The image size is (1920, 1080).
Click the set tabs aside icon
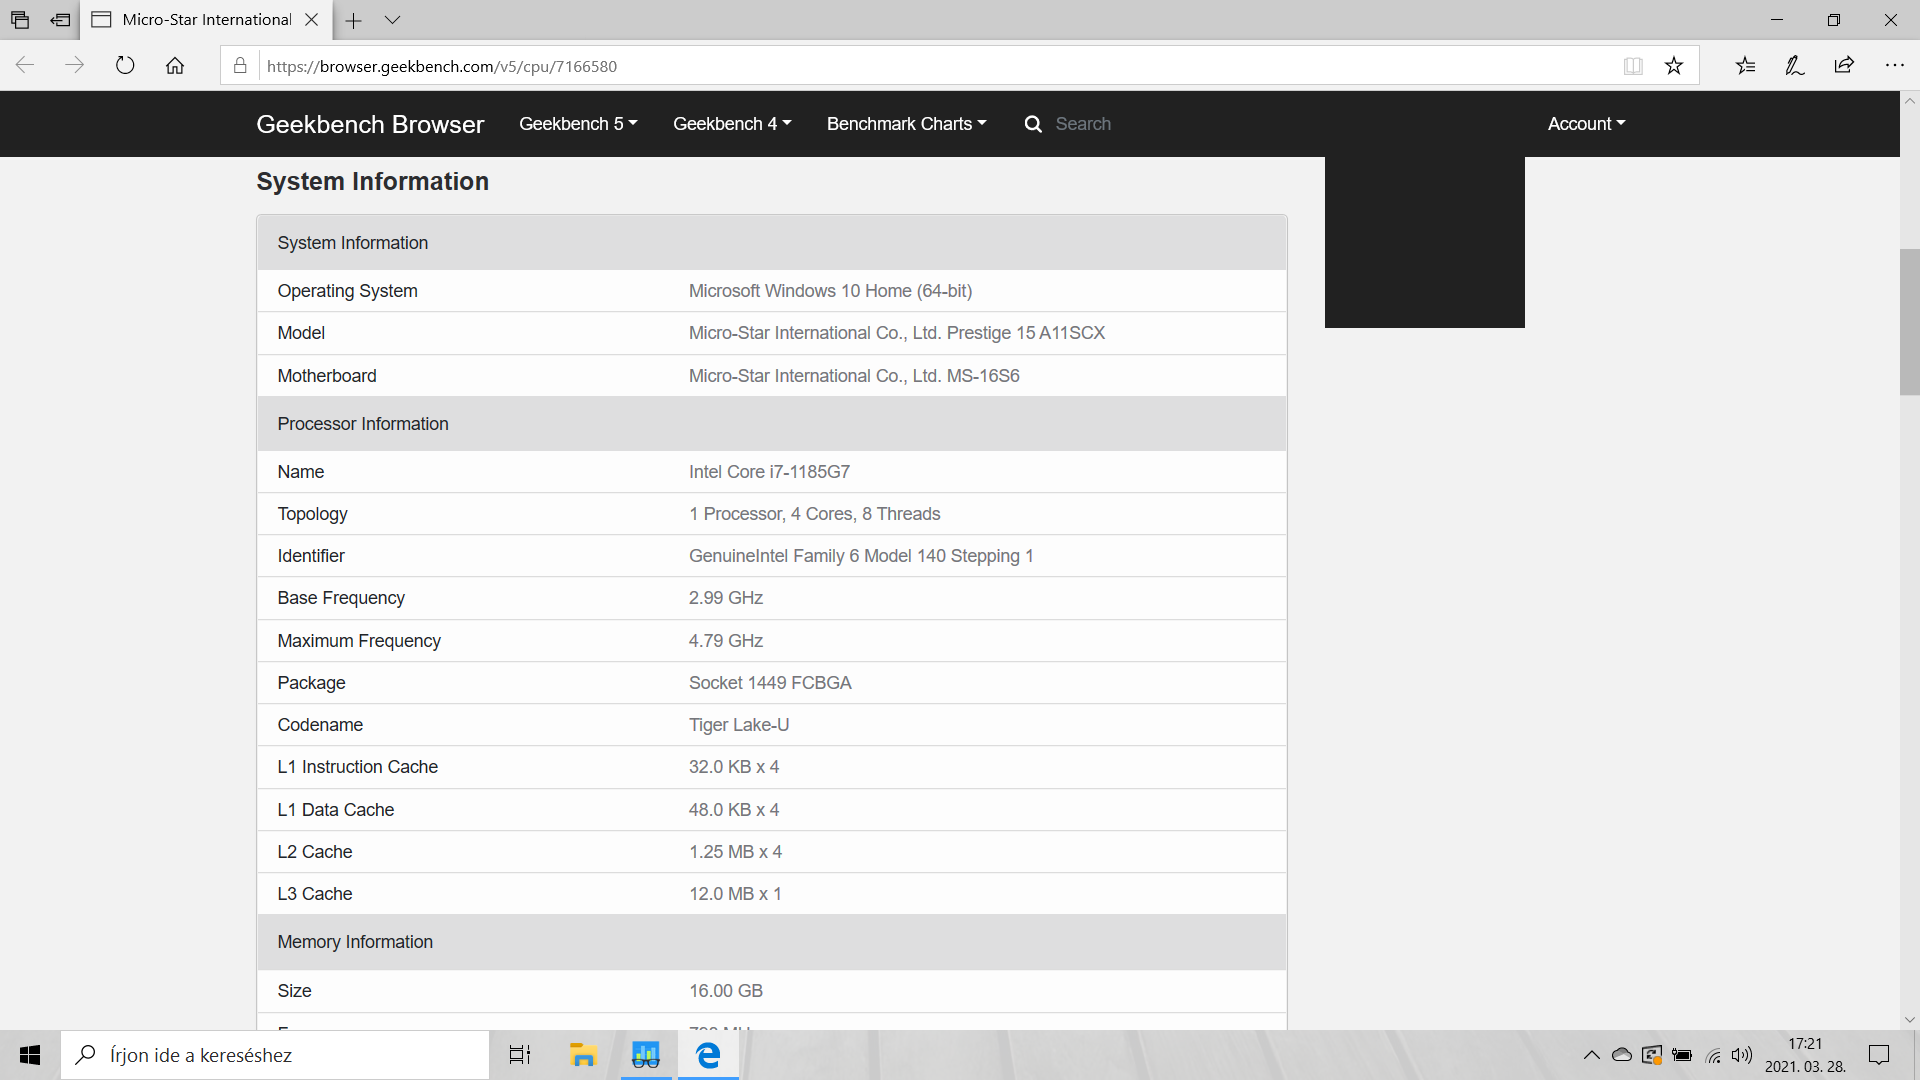pos(60,20)
